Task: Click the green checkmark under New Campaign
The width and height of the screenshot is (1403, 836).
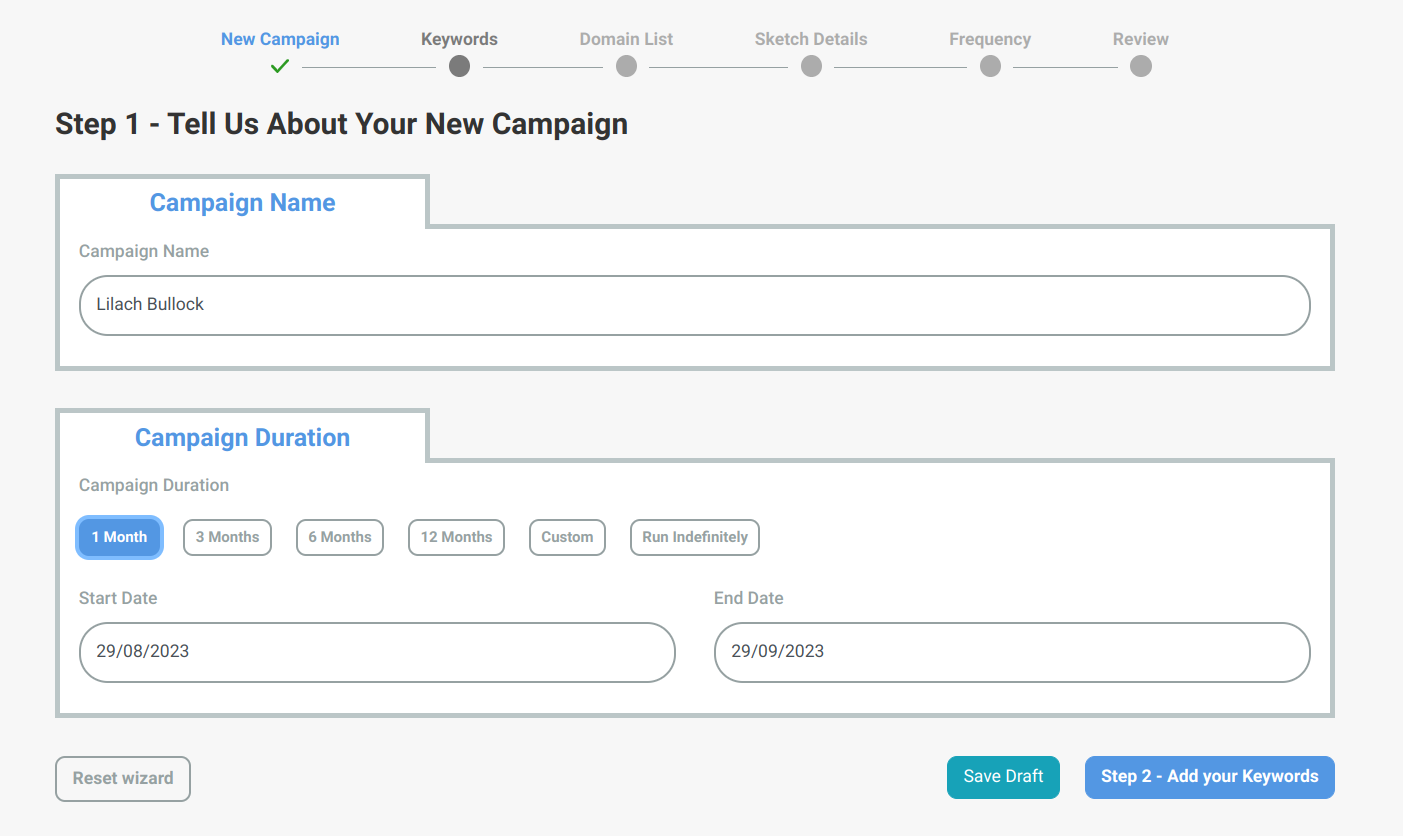Action: click(x=280, y=67)
